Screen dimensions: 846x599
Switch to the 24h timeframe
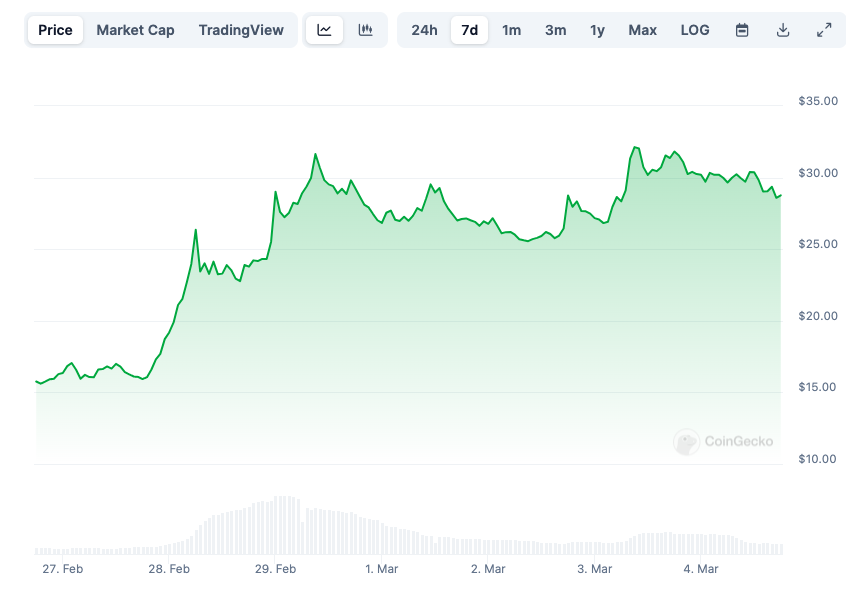(424, 30)
